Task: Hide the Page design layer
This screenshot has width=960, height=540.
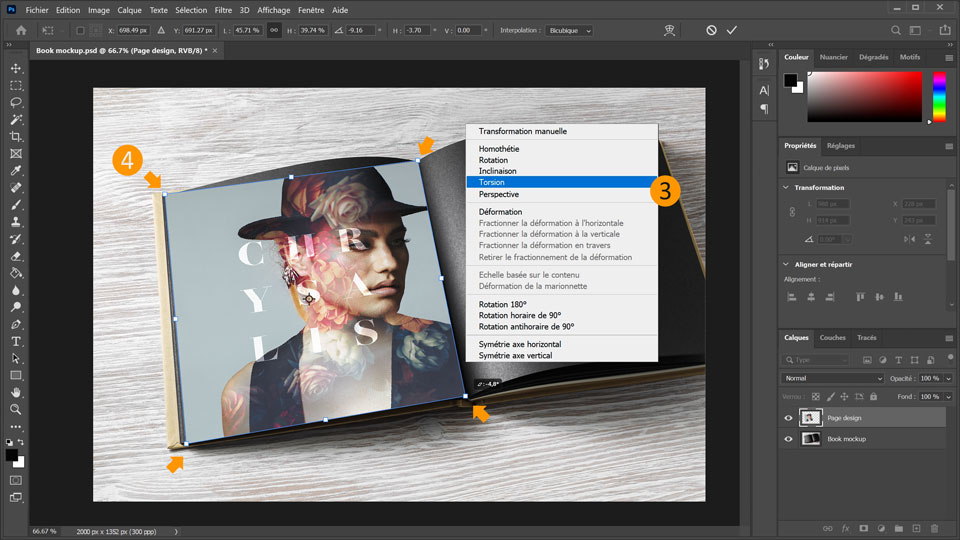Action: tap(788, 418)
